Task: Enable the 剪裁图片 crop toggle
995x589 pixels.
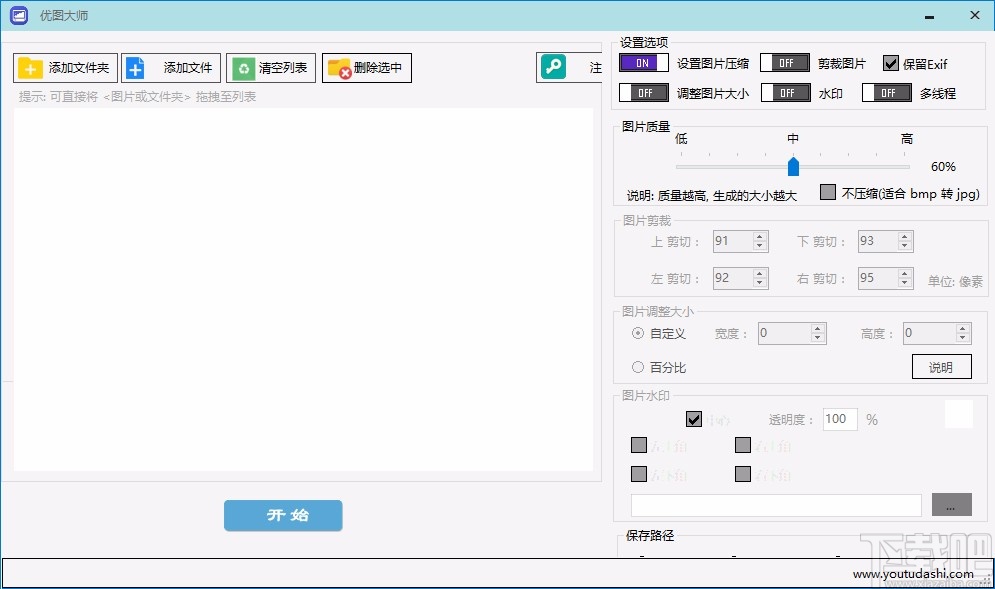Action: point(785,62)
